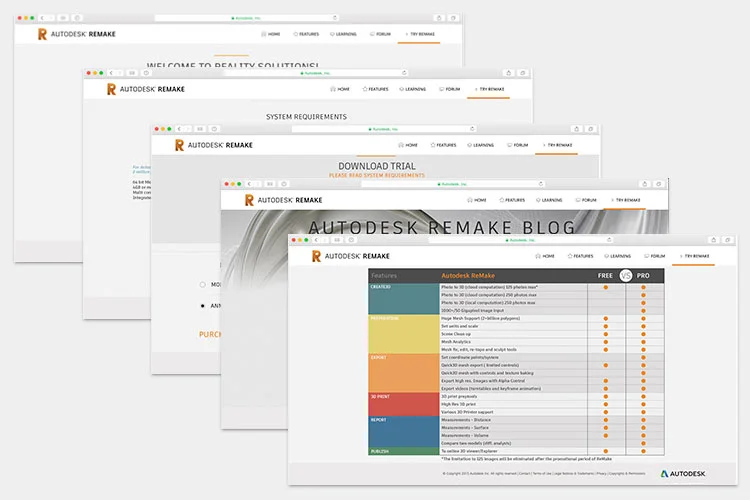Click the PRO column header
The image size is (750, 500).
[643, 276]
